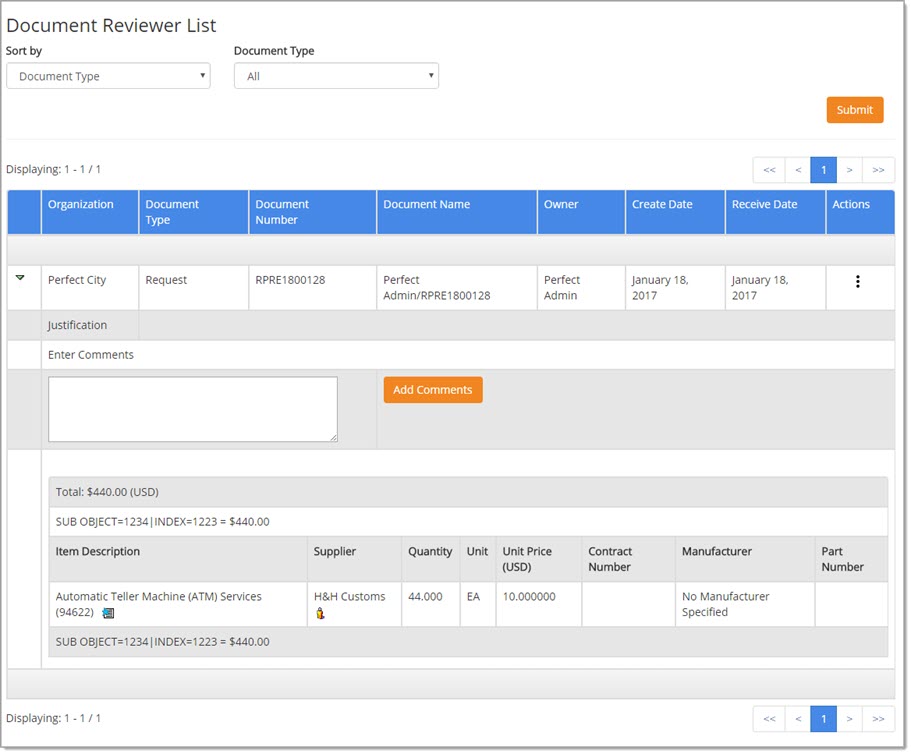Click the Add Comments button
Screen dimensions: 911x754
click(x=433, y=390)
